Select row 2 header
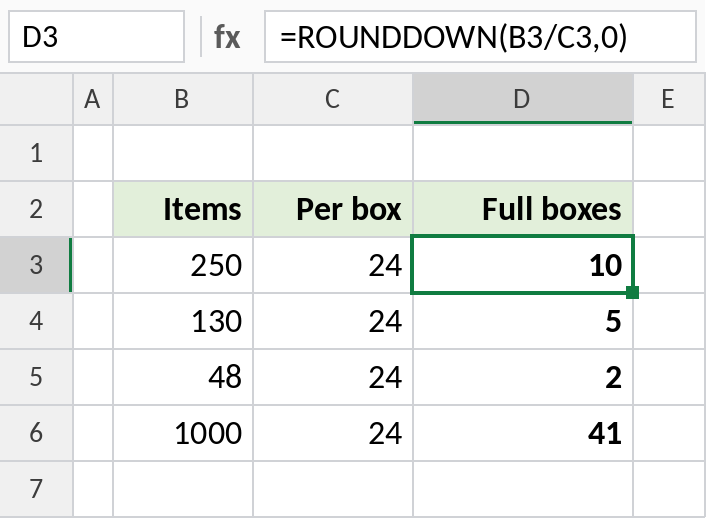The width and height of the screenshot is (706, 518). (x=36, y=209)
